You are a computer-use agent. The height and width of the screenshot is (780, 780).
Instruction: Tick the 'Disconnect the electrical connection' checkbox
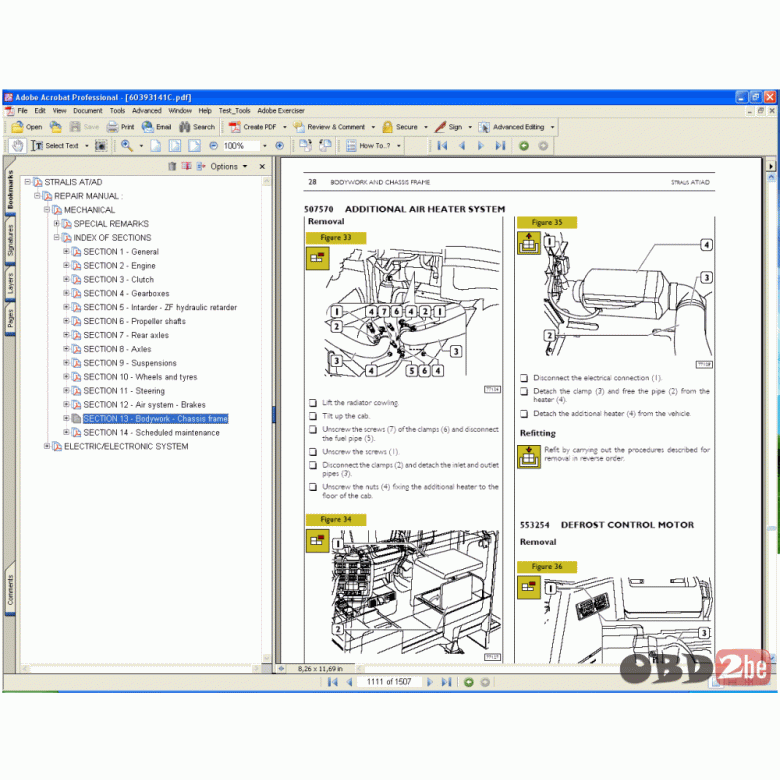click(524, 378)
